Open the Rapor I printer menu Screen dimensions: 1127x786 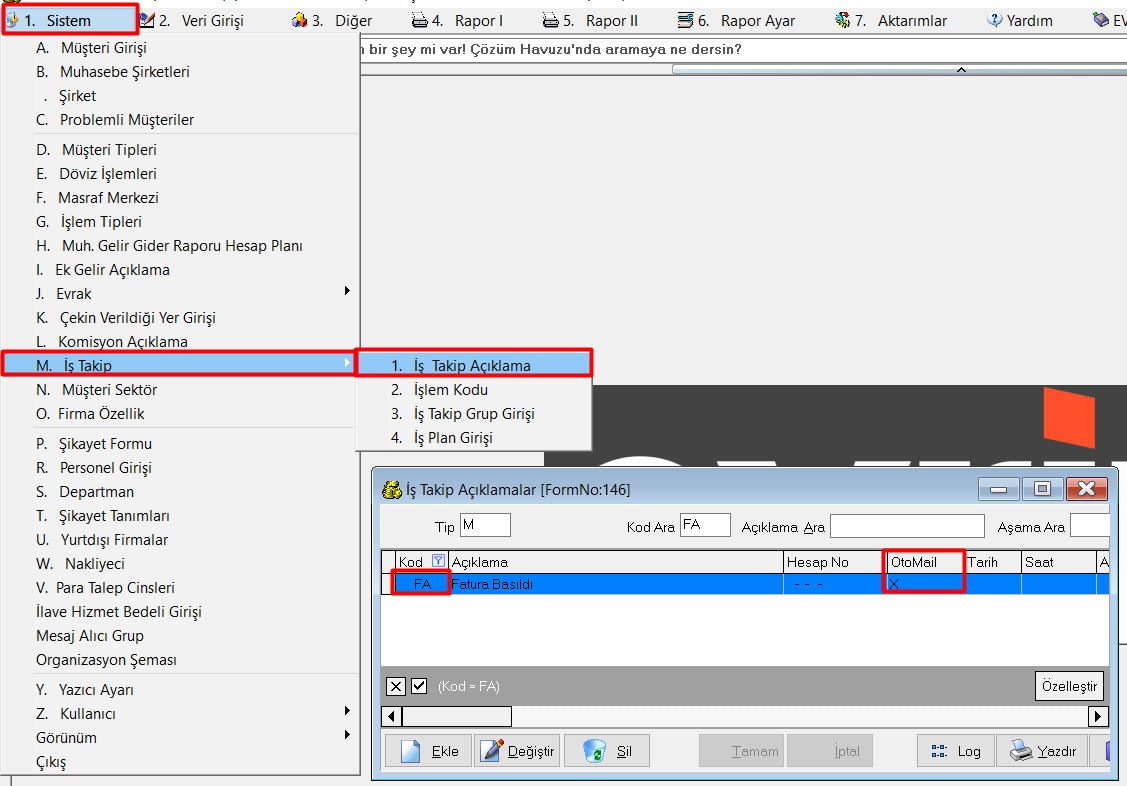457,20
